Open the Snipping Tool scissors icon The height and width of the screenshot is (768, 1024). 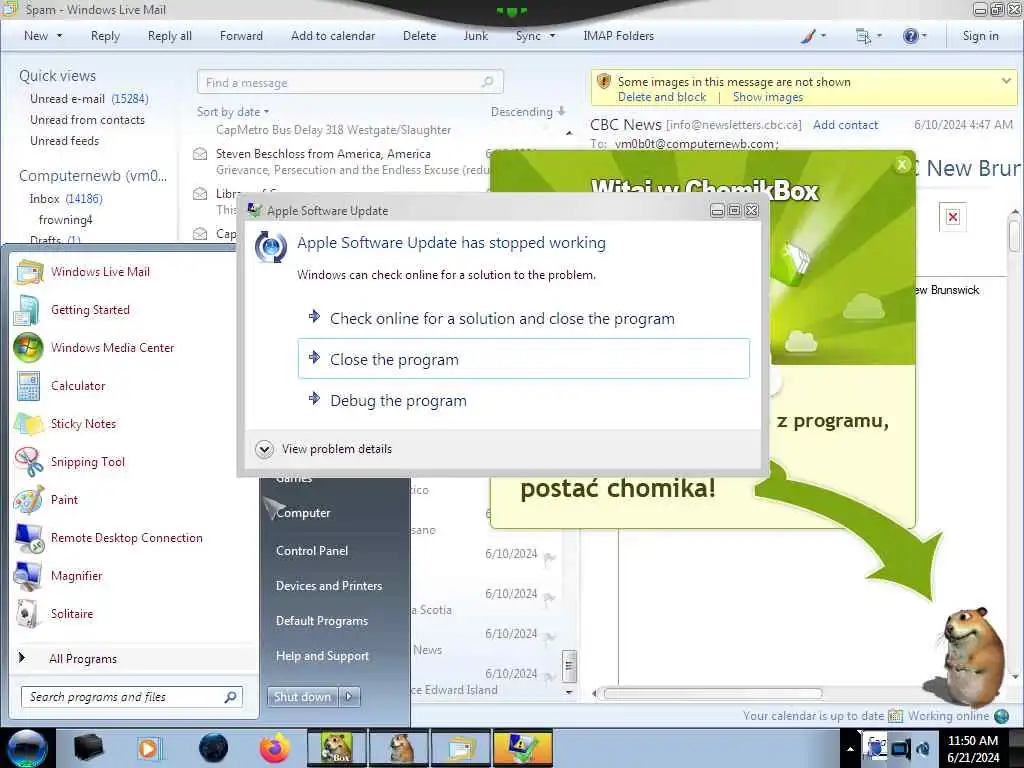[28, 462]
